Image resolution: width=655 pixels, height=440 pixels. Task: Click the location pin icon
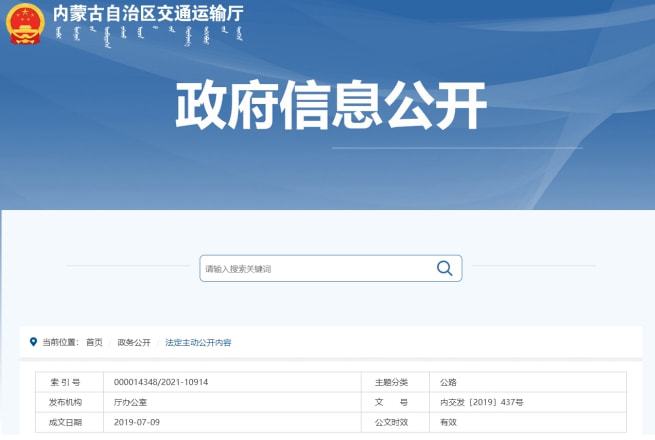(33, 342)
